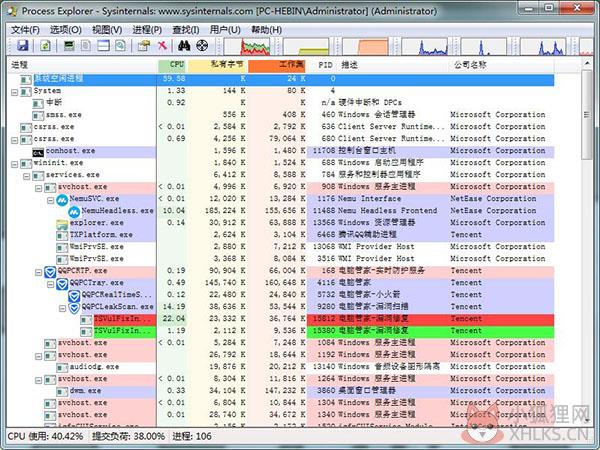Click the 进程: 106 status entry
Screen dimensions: 600x450
pos(192,437)
